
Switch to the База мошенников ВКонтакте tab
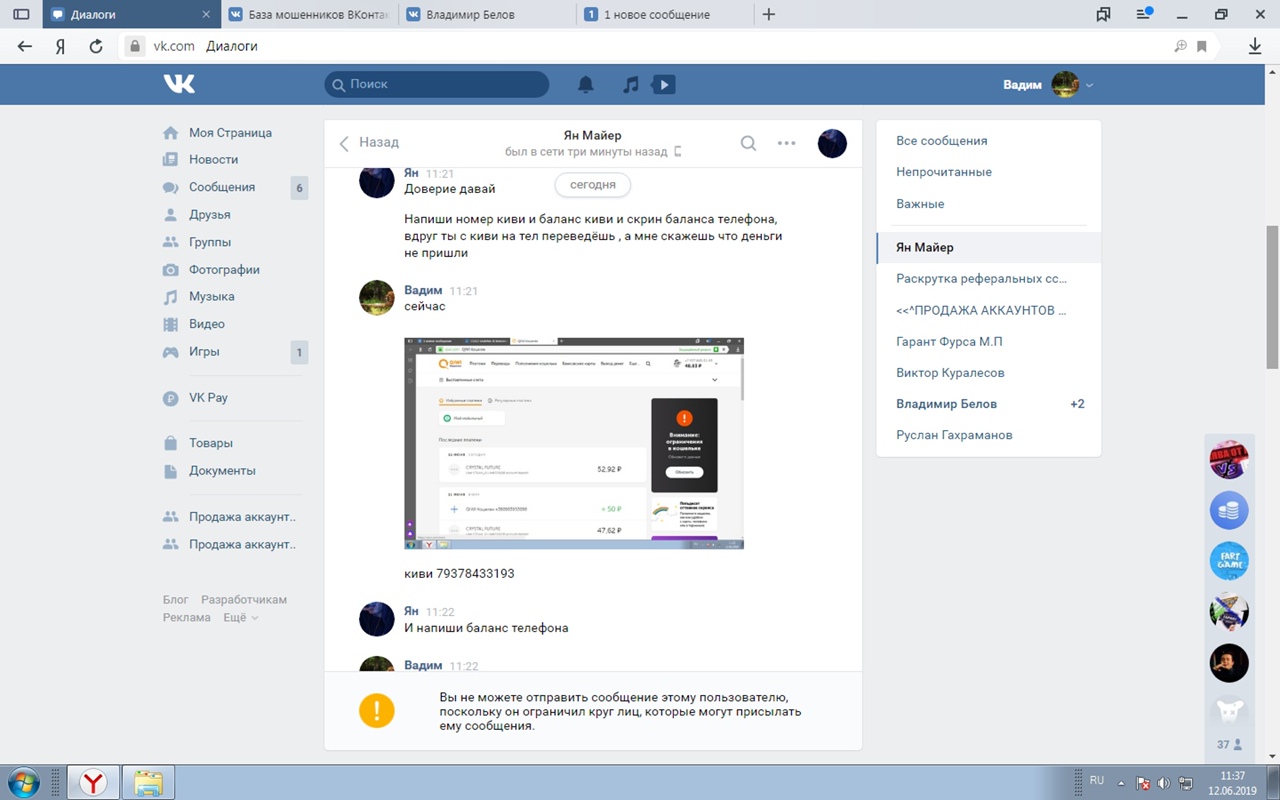pos(308,15)
